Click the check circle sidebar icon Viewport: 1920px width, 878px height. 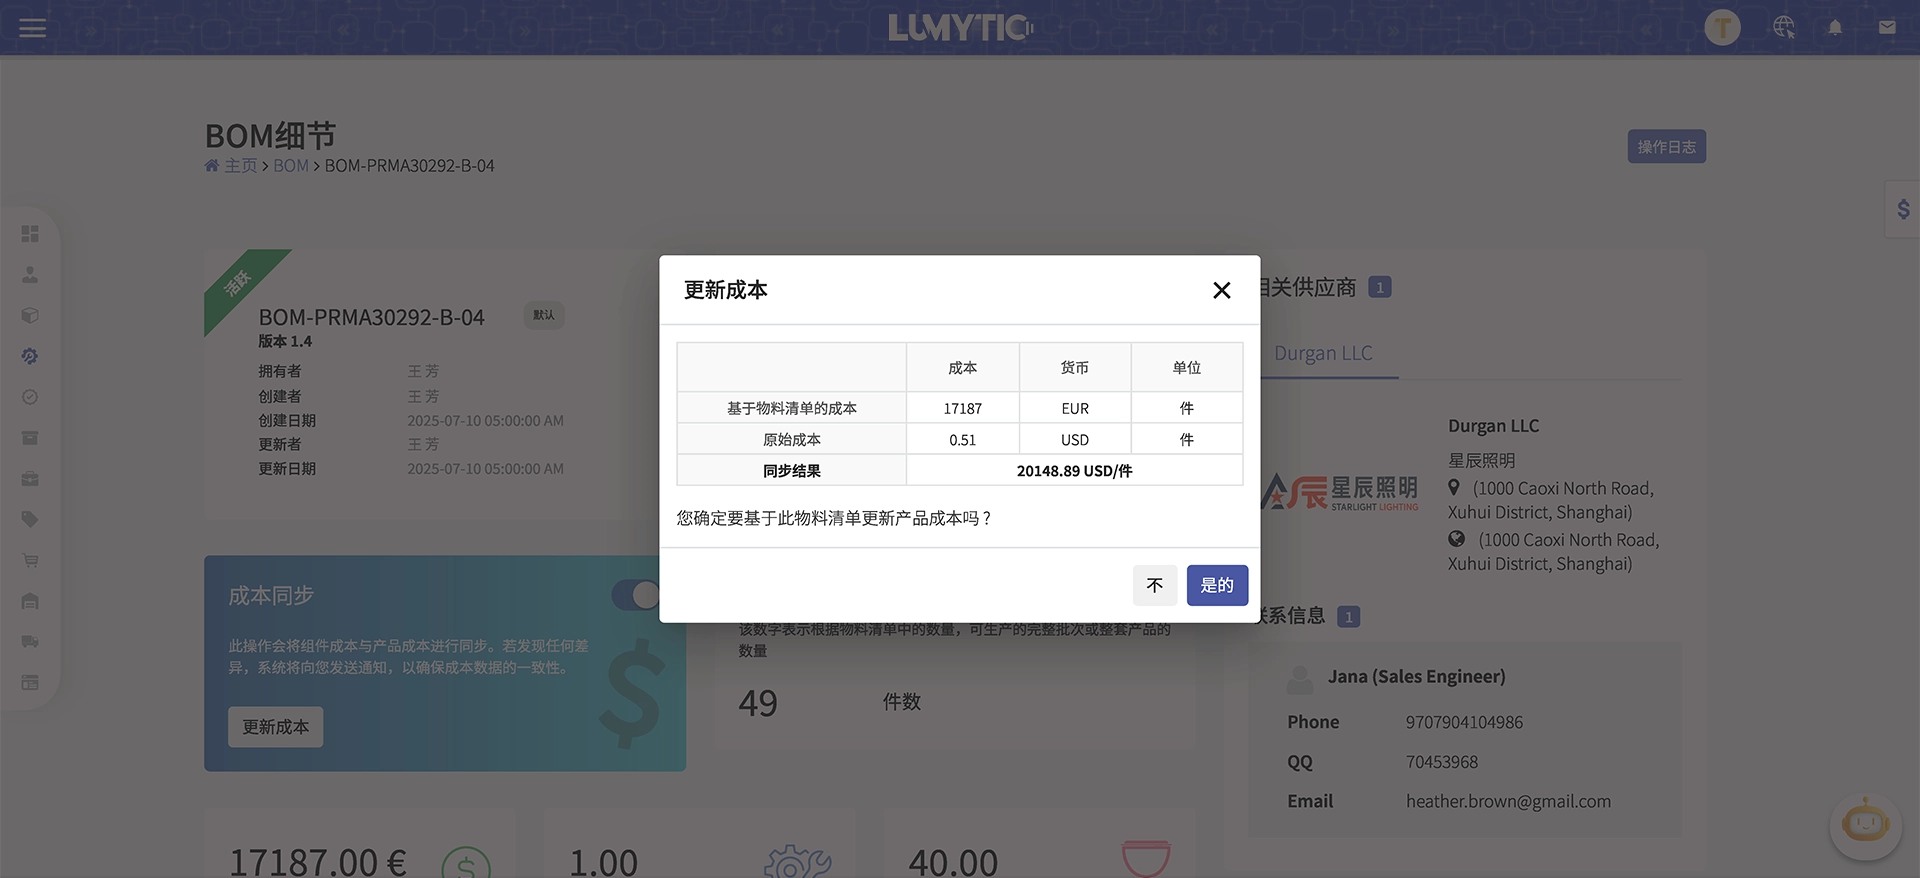tap(30, 397)
